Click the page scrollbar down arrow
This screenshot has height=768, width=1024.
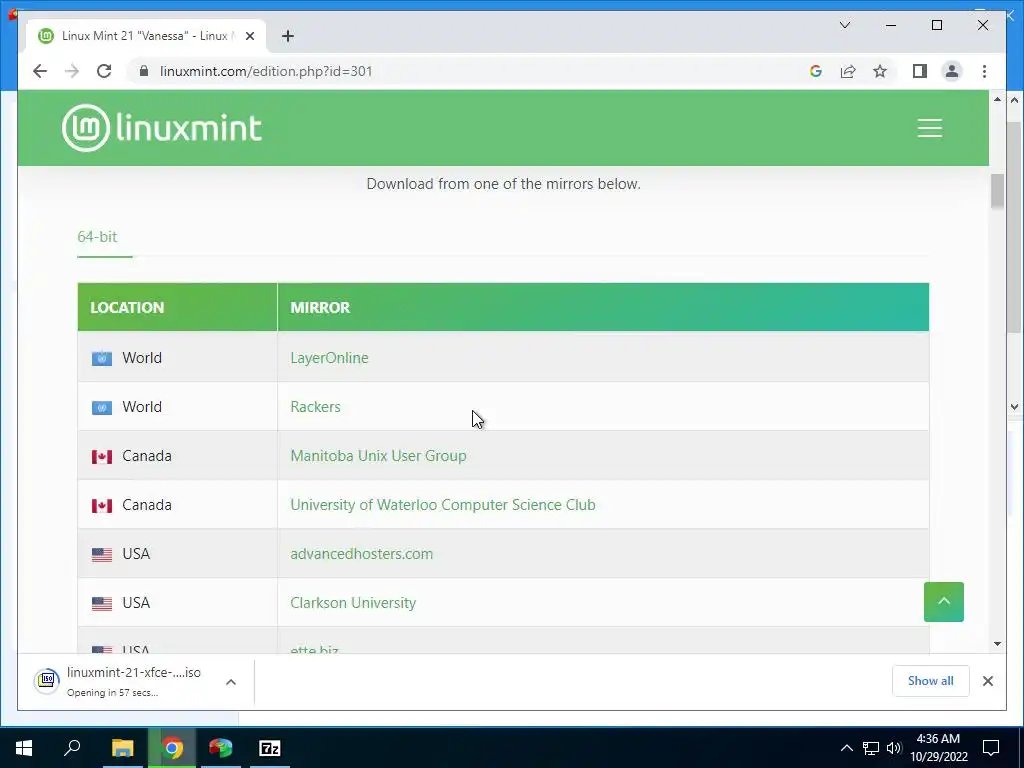[x=997, y=643]
